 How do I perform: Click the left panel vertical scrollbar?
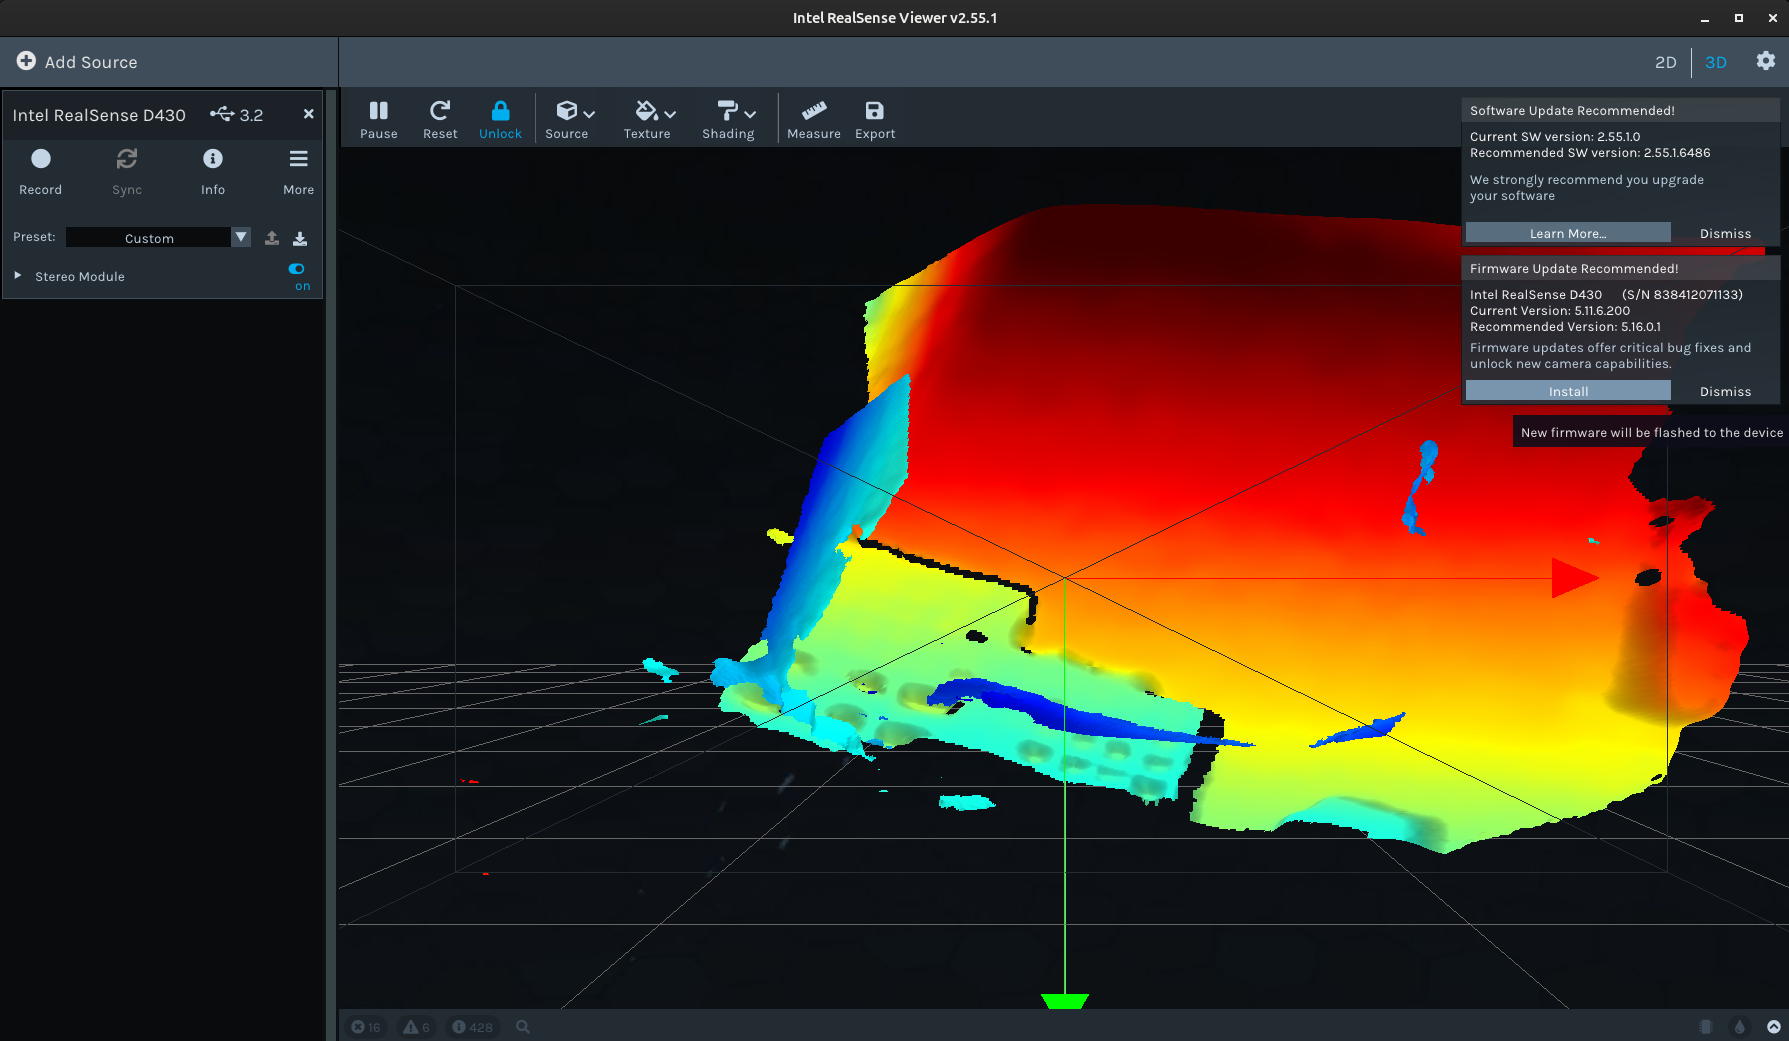[331, 565]
